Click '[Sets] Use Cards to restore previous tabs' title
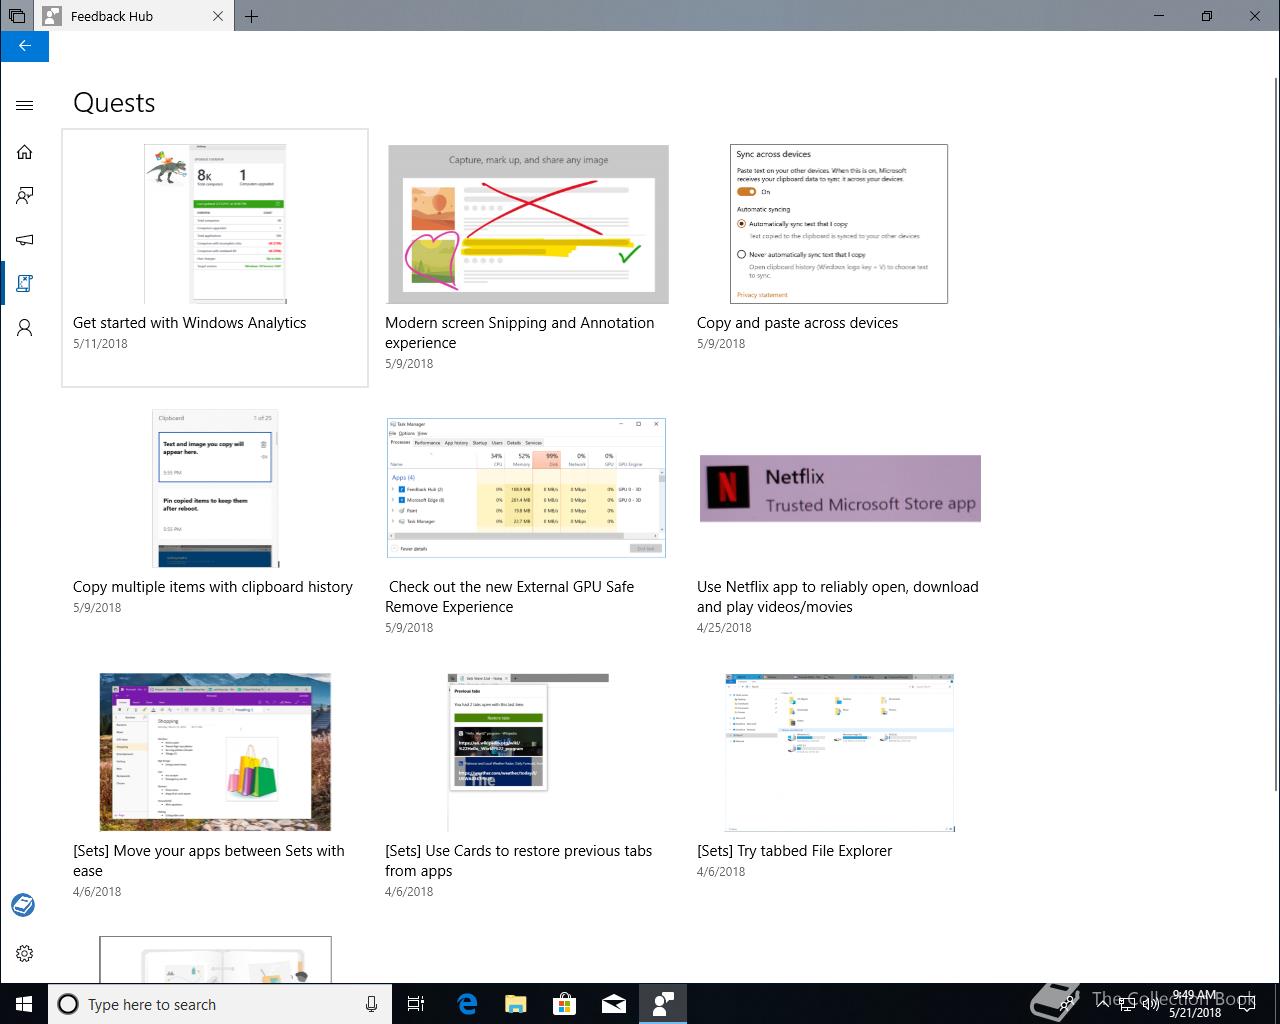Viewport: 1280px width, 1024px height. tap(518, 861)
